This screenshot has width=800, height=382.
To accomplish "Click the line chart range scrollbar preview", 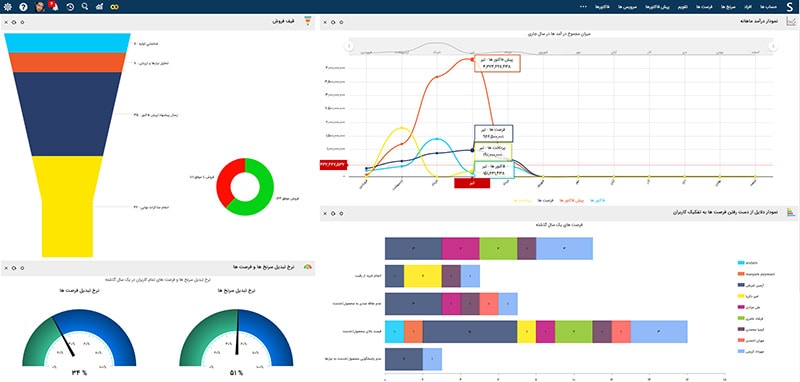I will pyautogui.click(x=561, y=46).
